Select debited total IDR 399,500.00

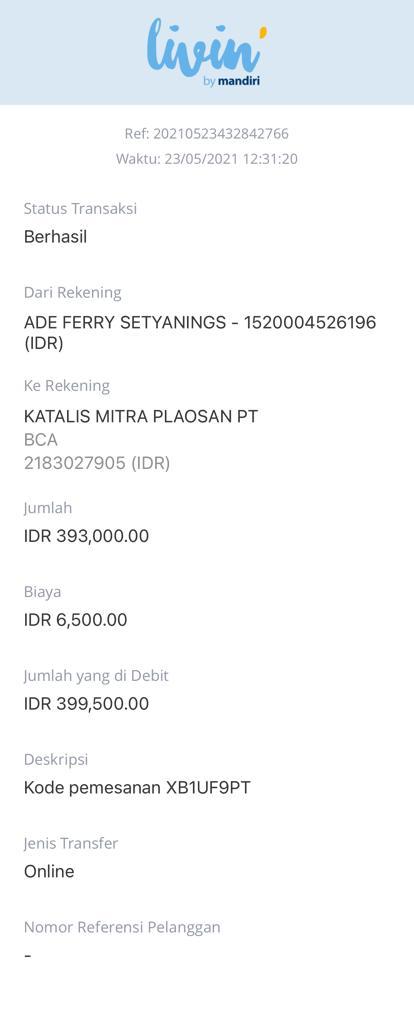pos(86,704)
